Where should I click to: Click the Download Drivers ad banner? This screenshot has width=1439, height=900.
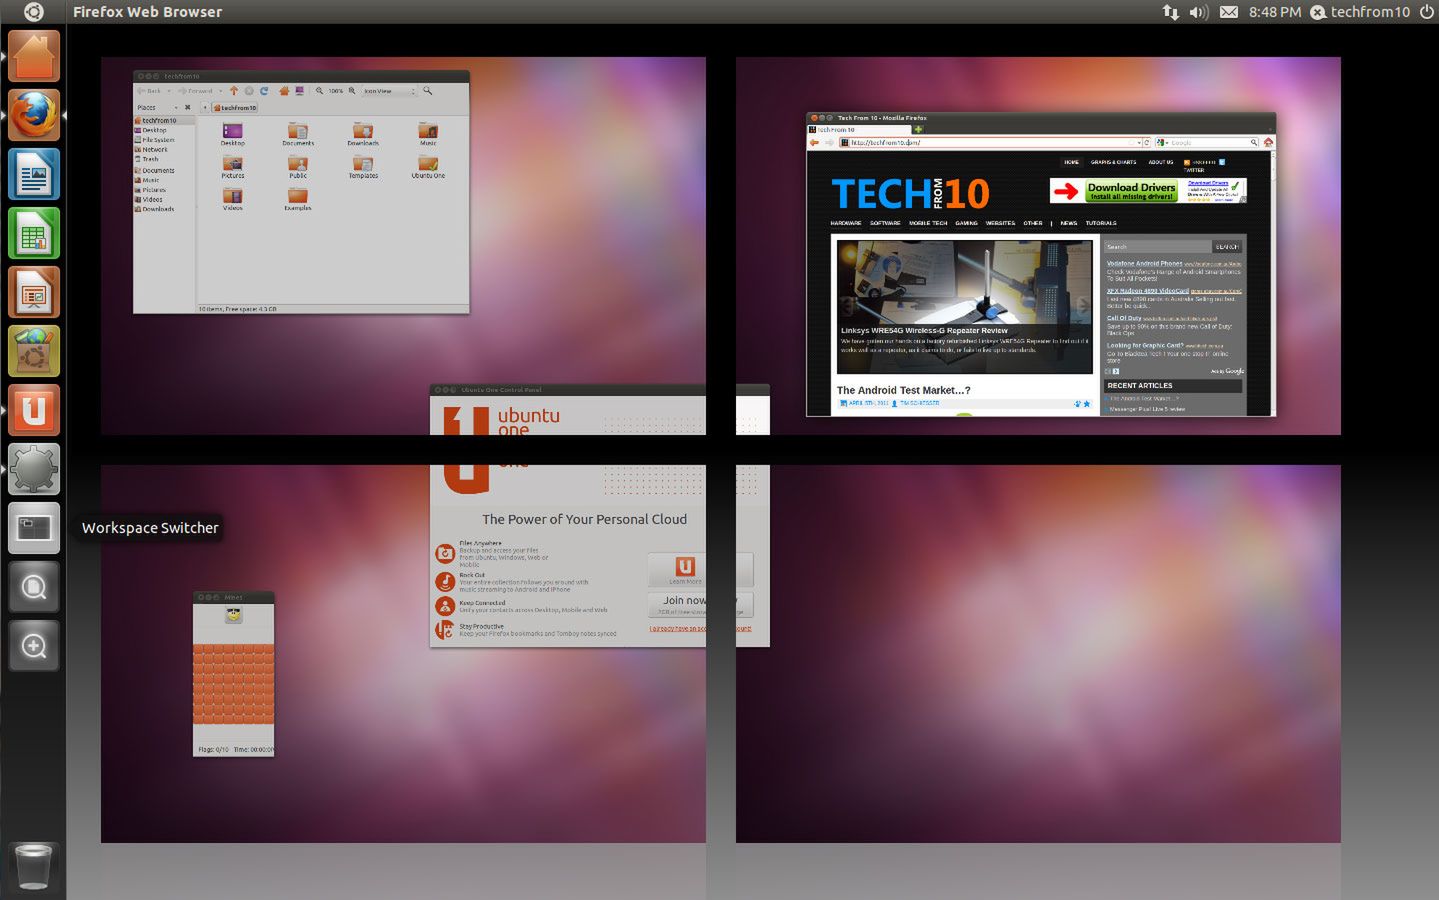pyautogui.click(x=1148, y=191)
